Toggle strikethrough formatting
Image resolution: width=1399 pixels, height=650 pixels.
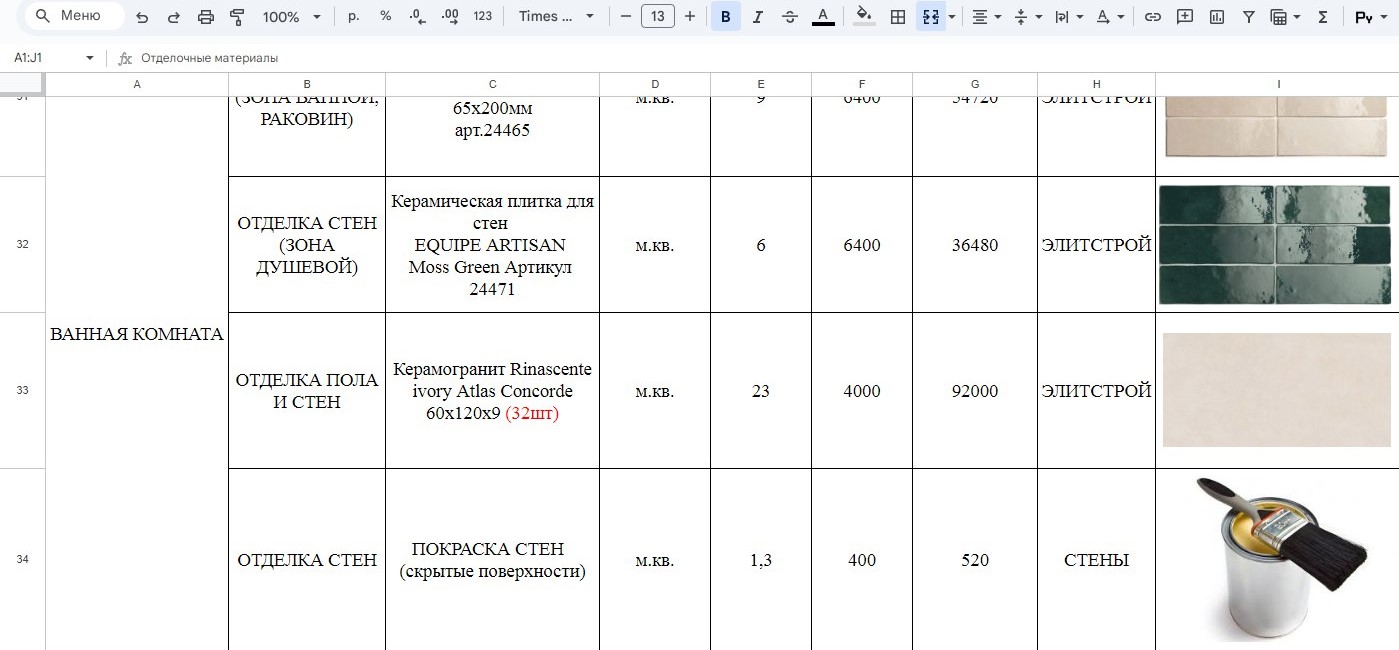pos(789,16)
